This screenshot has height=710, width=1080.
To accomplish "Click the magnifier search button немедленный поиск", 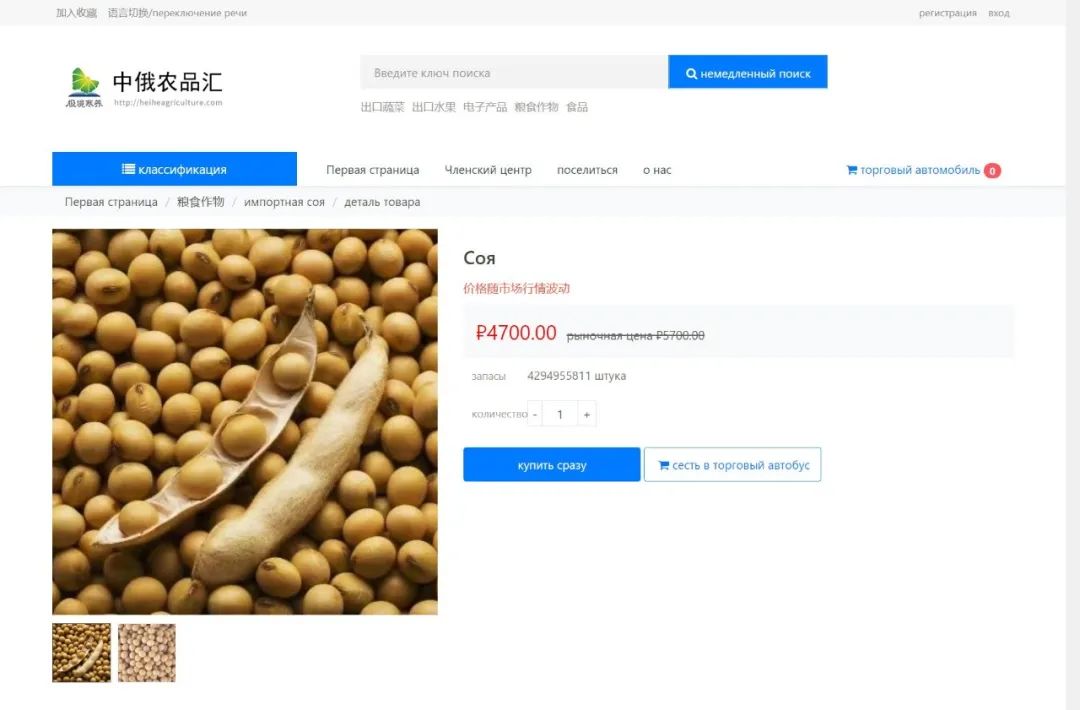I will [747, 72].
